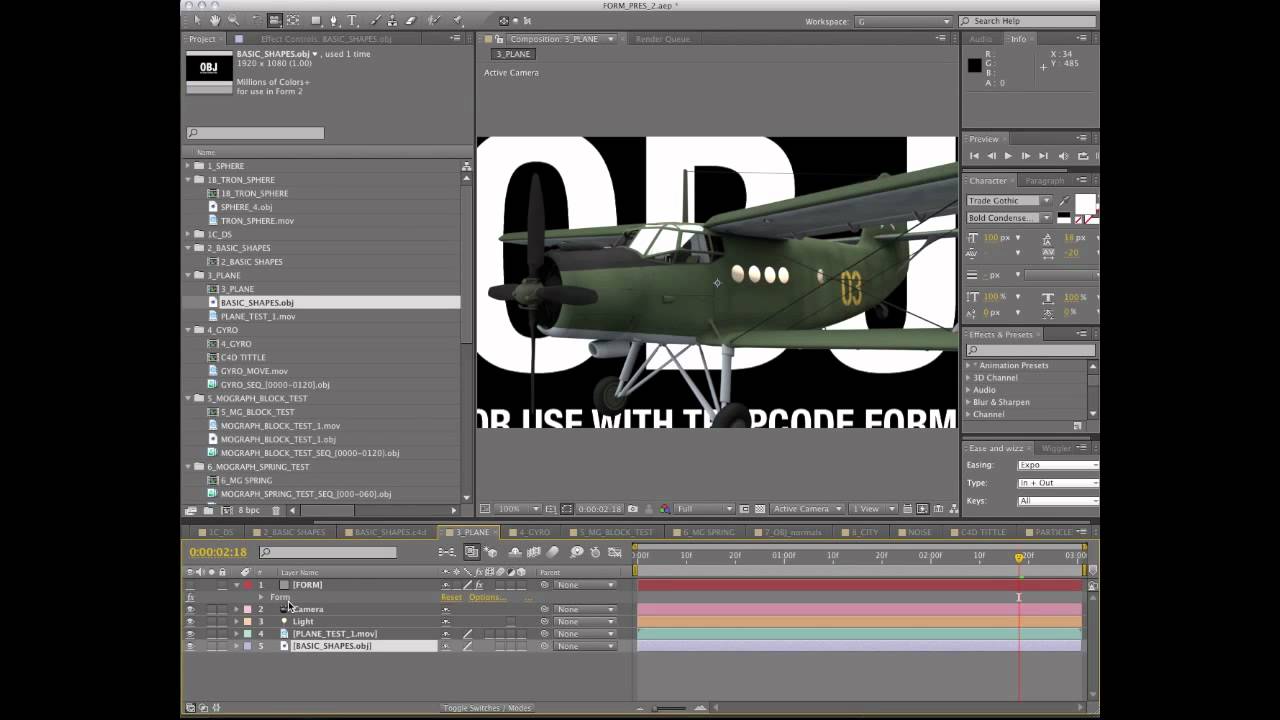Switch to the Paragraph panel tab
Image resolution: width=1280 pixels, height=720 pixels.
1044,181
